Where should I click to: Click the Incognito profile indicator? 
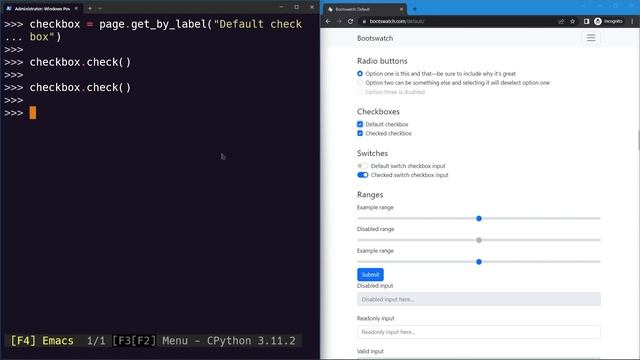pyautogui.click(x=608, y=21)
